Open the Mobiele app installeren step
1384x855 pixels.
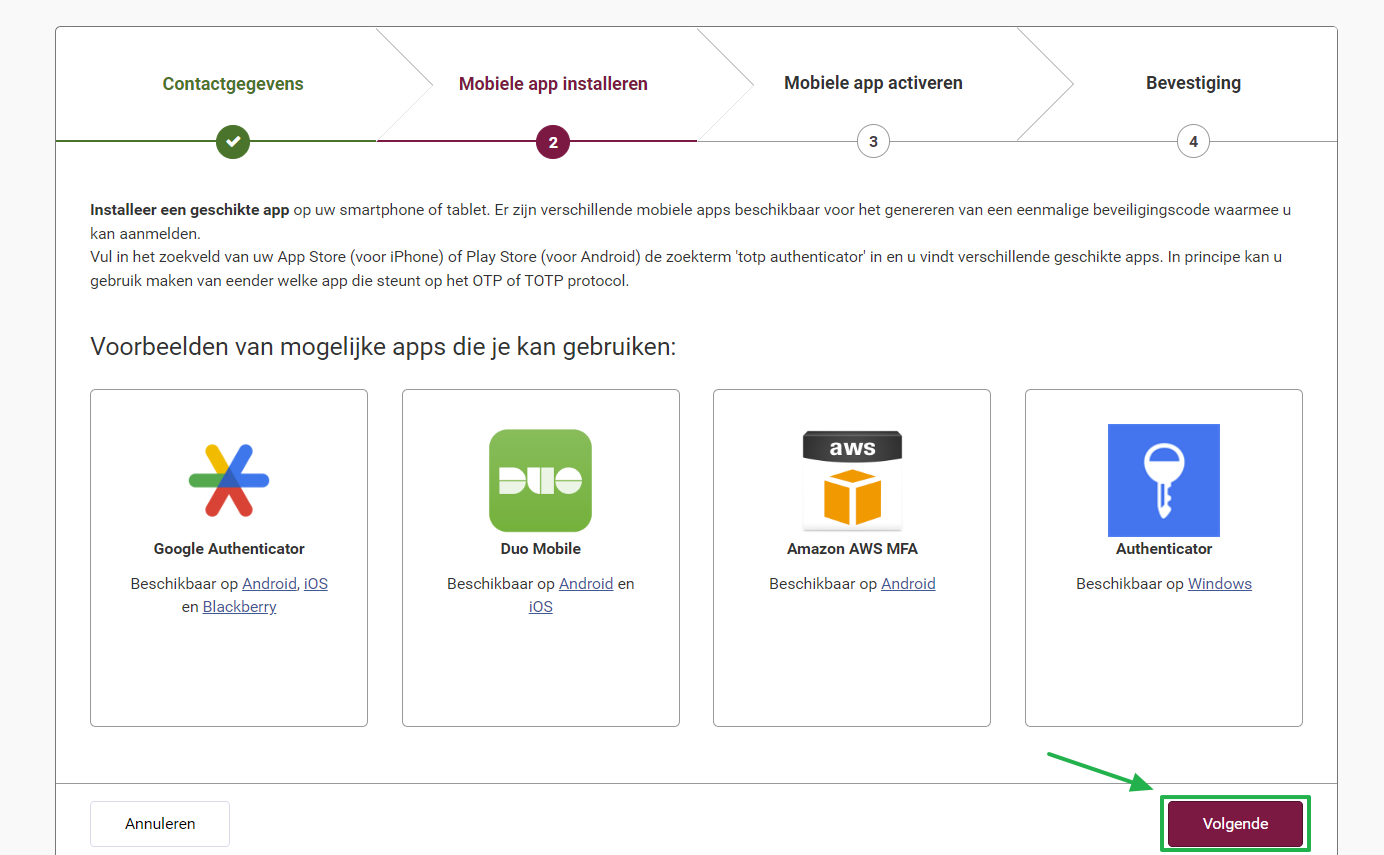coord(553,83)
